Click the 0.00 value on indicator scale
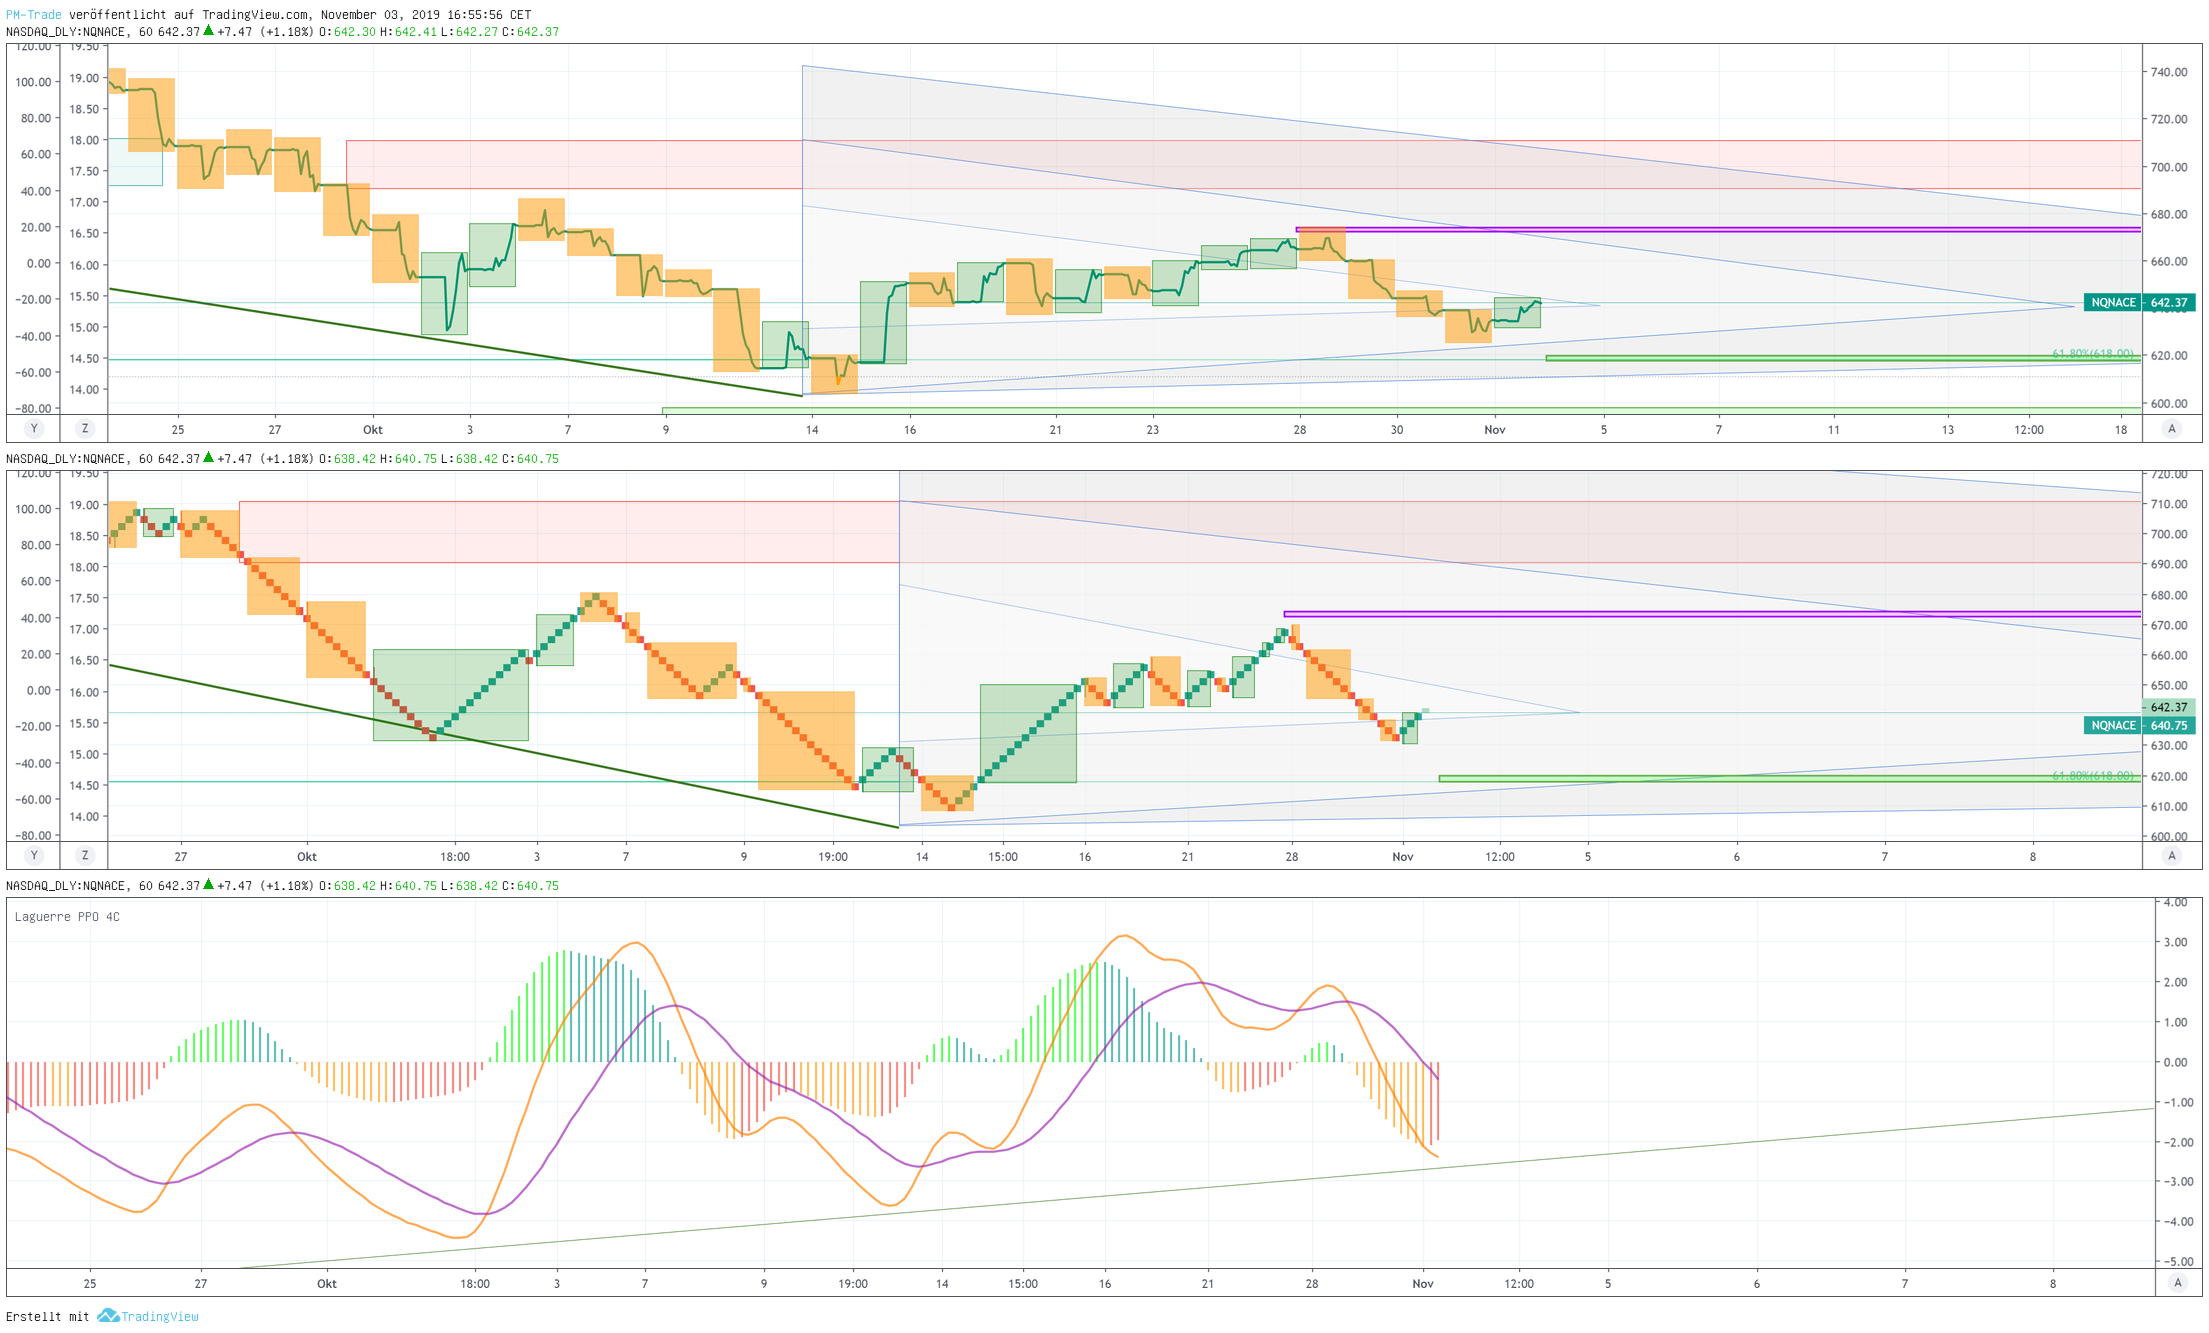Screen dimensions: 2209x1333 point(2175,1062)
